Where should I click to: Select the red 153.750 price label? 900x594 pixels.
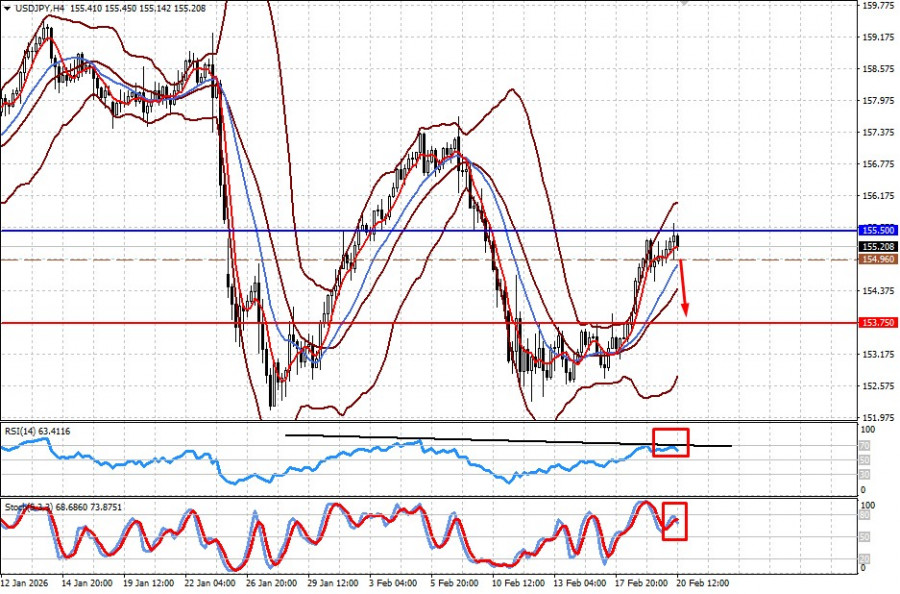click(x=876, y=323)
